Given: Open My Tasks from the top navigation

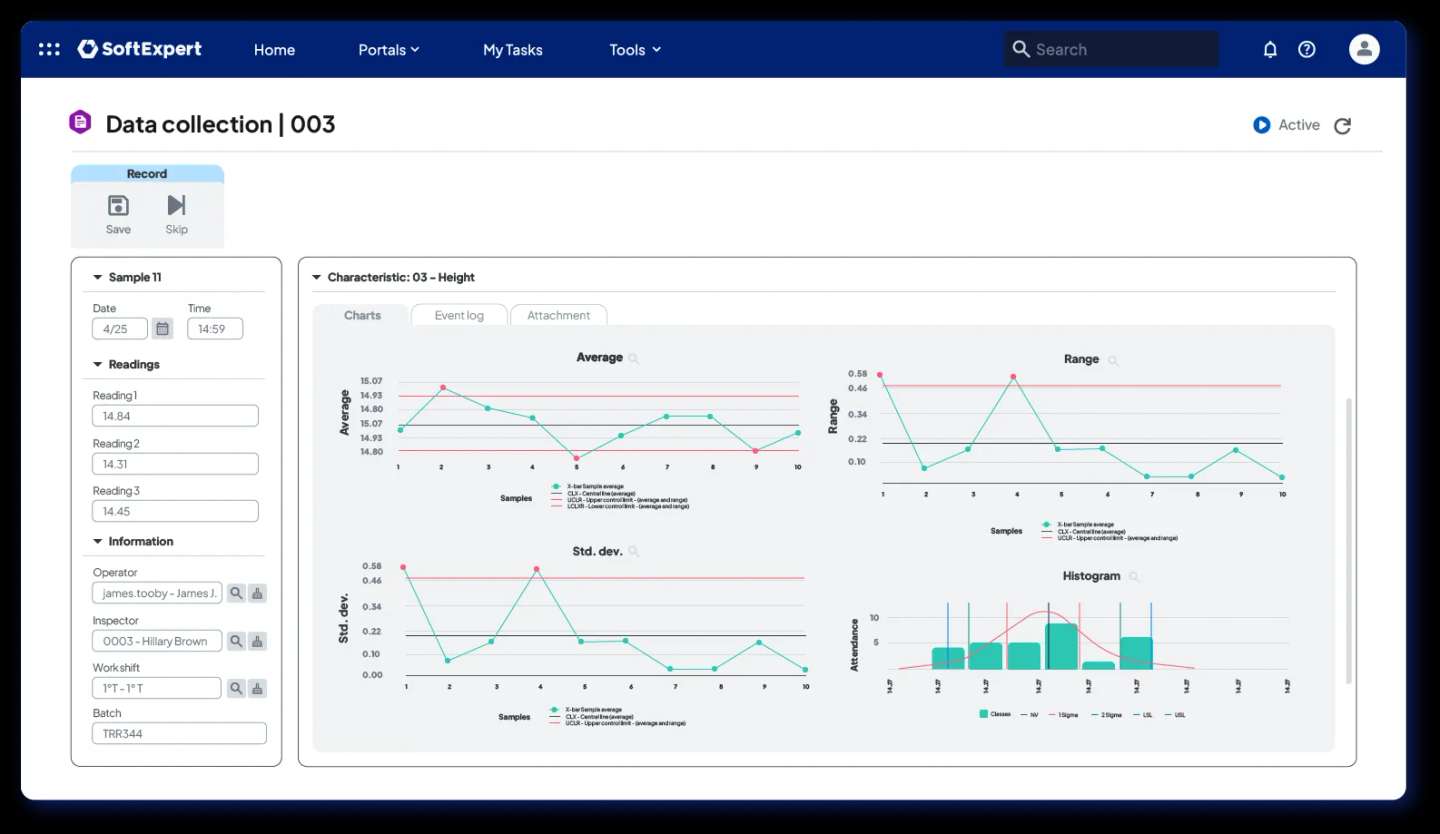Looking at the screenshot, I should click(512, 49).
